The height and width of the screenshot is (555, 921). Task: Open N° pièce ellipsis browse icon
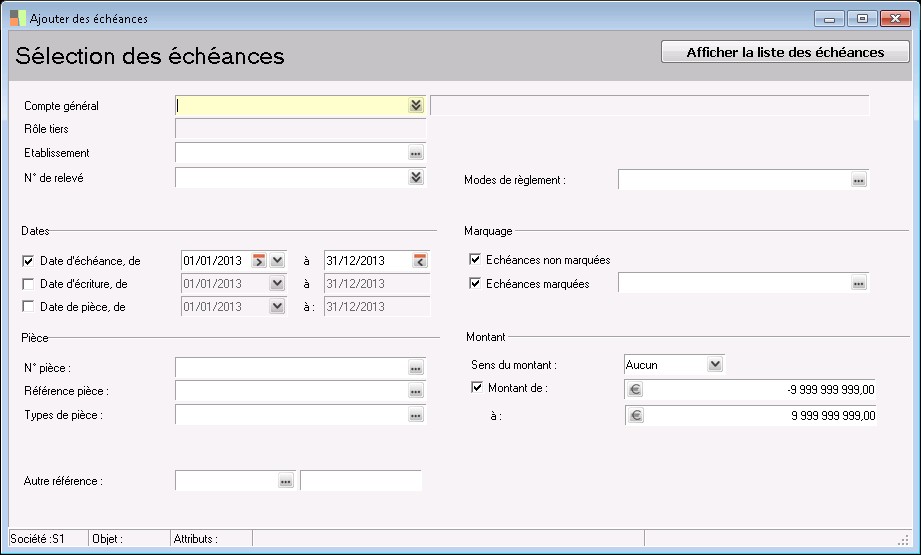click(x=416, y=368)
